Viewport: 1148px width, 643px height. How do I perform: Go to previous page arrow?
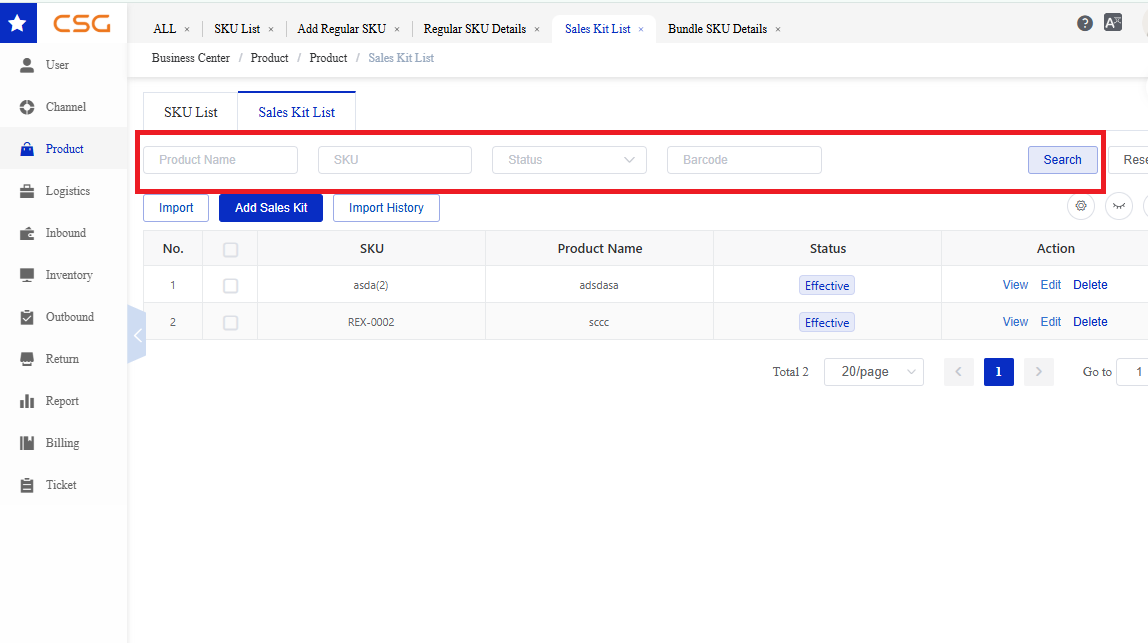pos(958,372)
